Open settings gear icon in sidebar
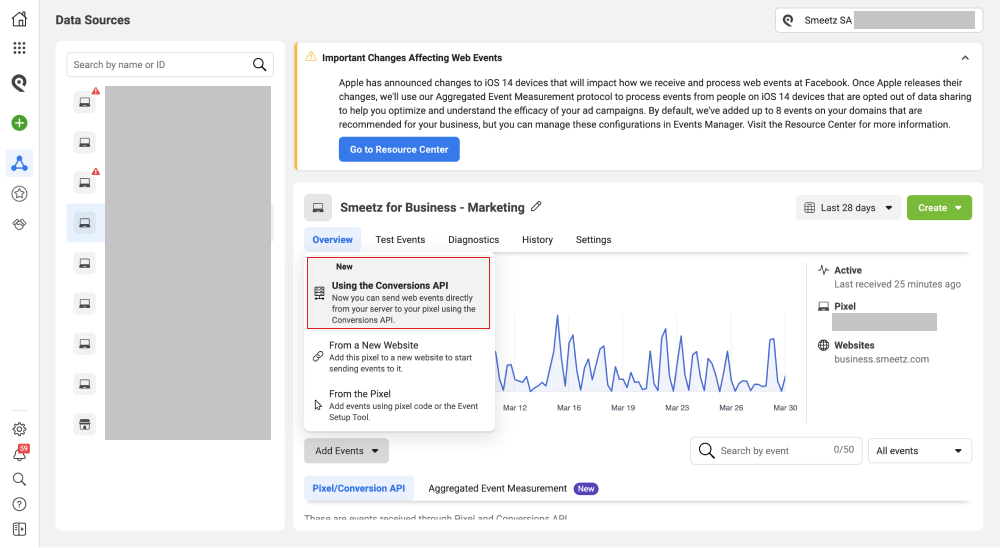The image size is (1000, 548). (19, 429)
